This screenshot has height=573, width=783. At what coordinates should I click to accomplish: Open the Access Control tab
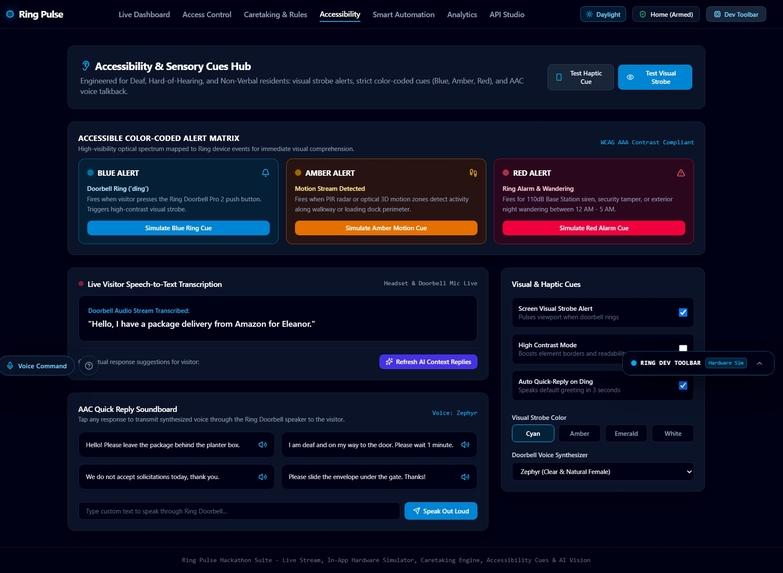tap(207, 14)
